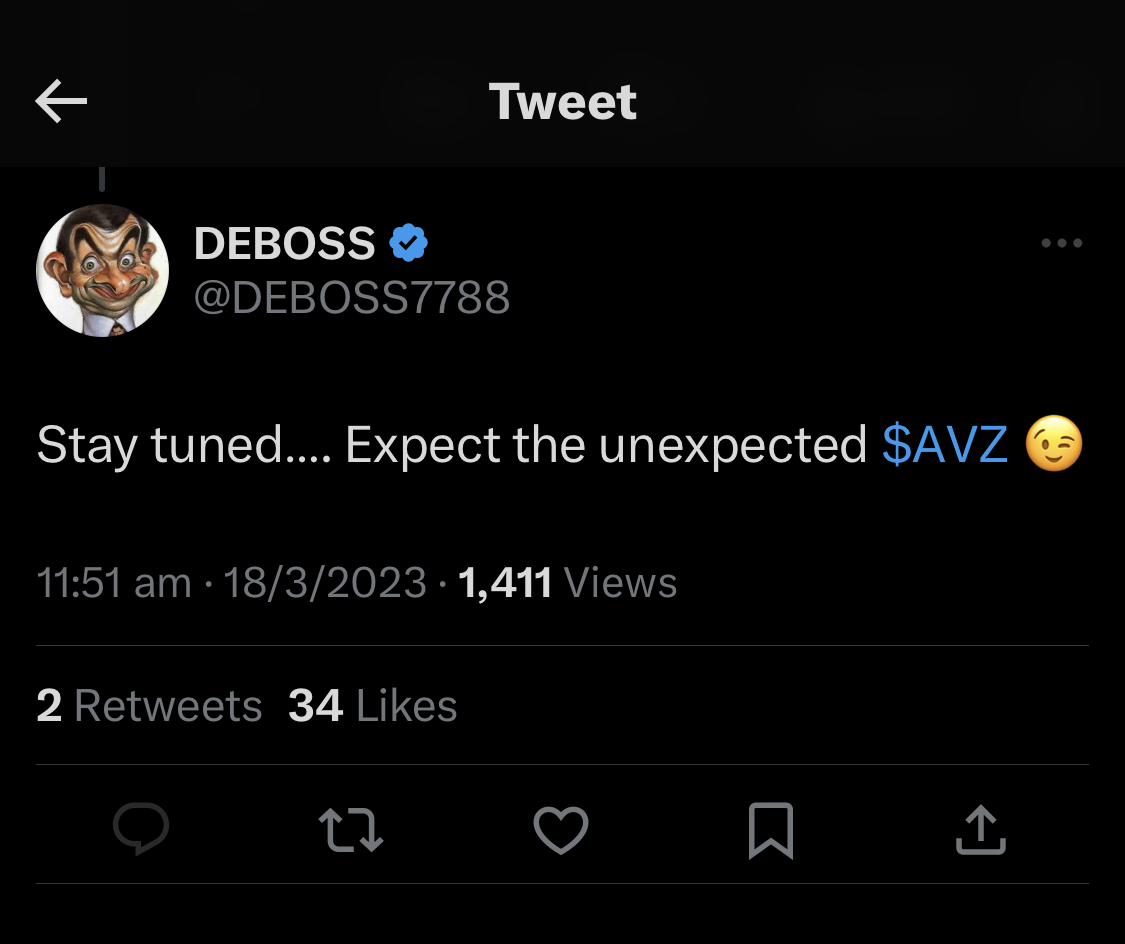Click the winking face emoji
Image resolution: width=1125 pixels, height=944 pixels.
pos(1054,445)
